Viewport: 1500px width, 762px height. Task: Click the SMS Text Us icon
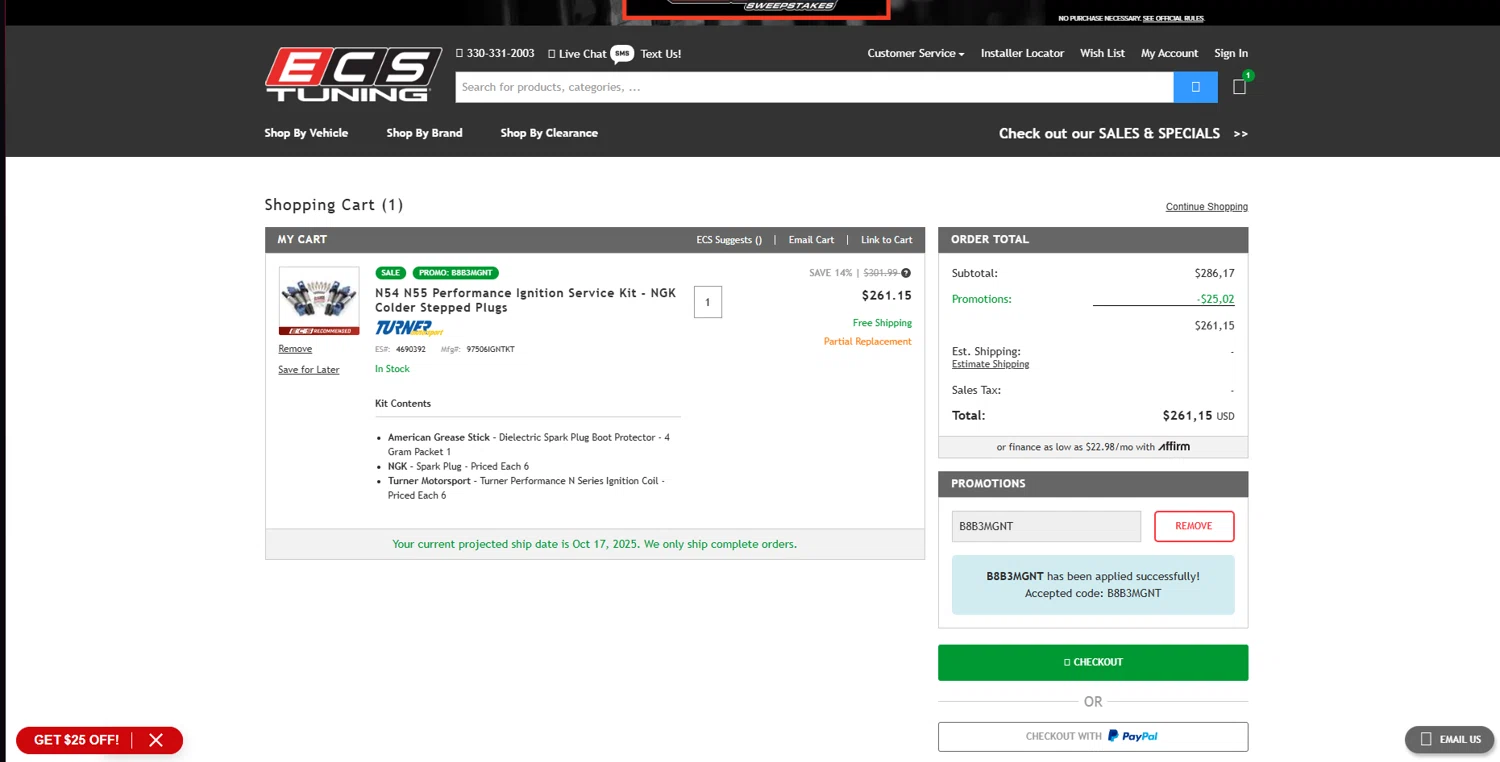tap(622, 54)
